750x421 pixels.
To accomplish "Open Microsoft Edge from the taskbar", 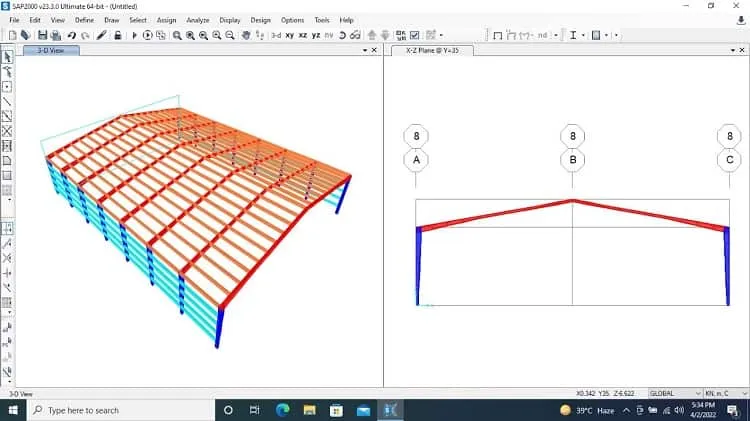I will (282, 410).
